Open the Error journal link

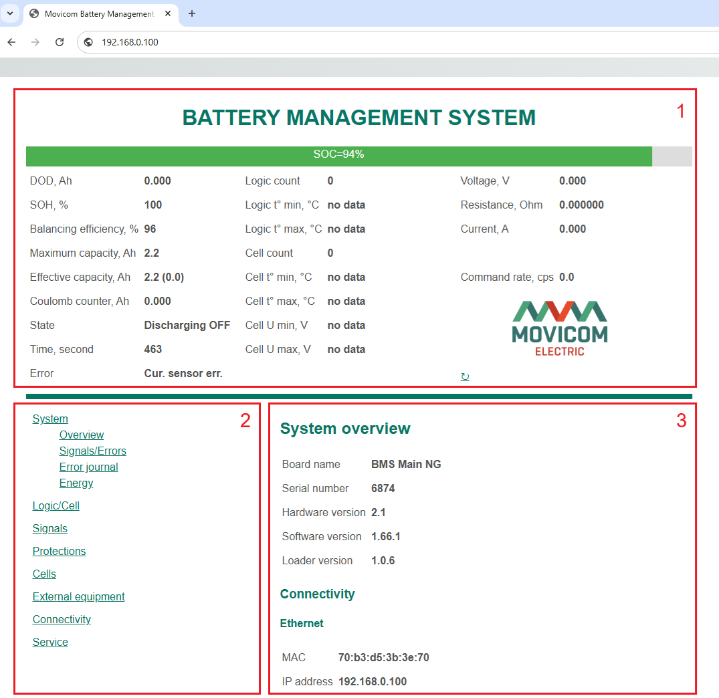[x=88, y=467]
